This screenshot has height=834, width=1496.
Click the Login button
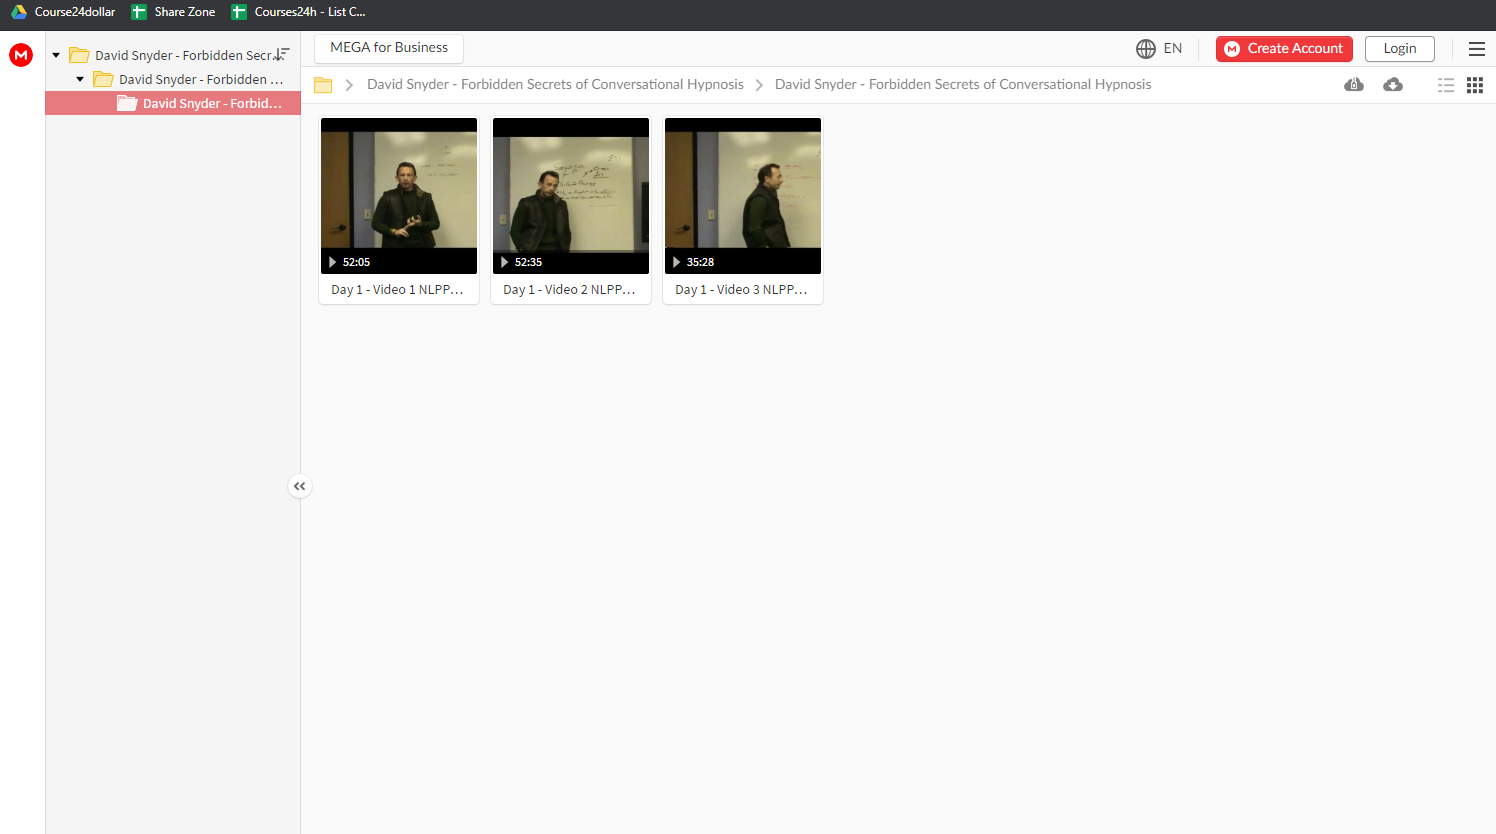coord(1400,48)
